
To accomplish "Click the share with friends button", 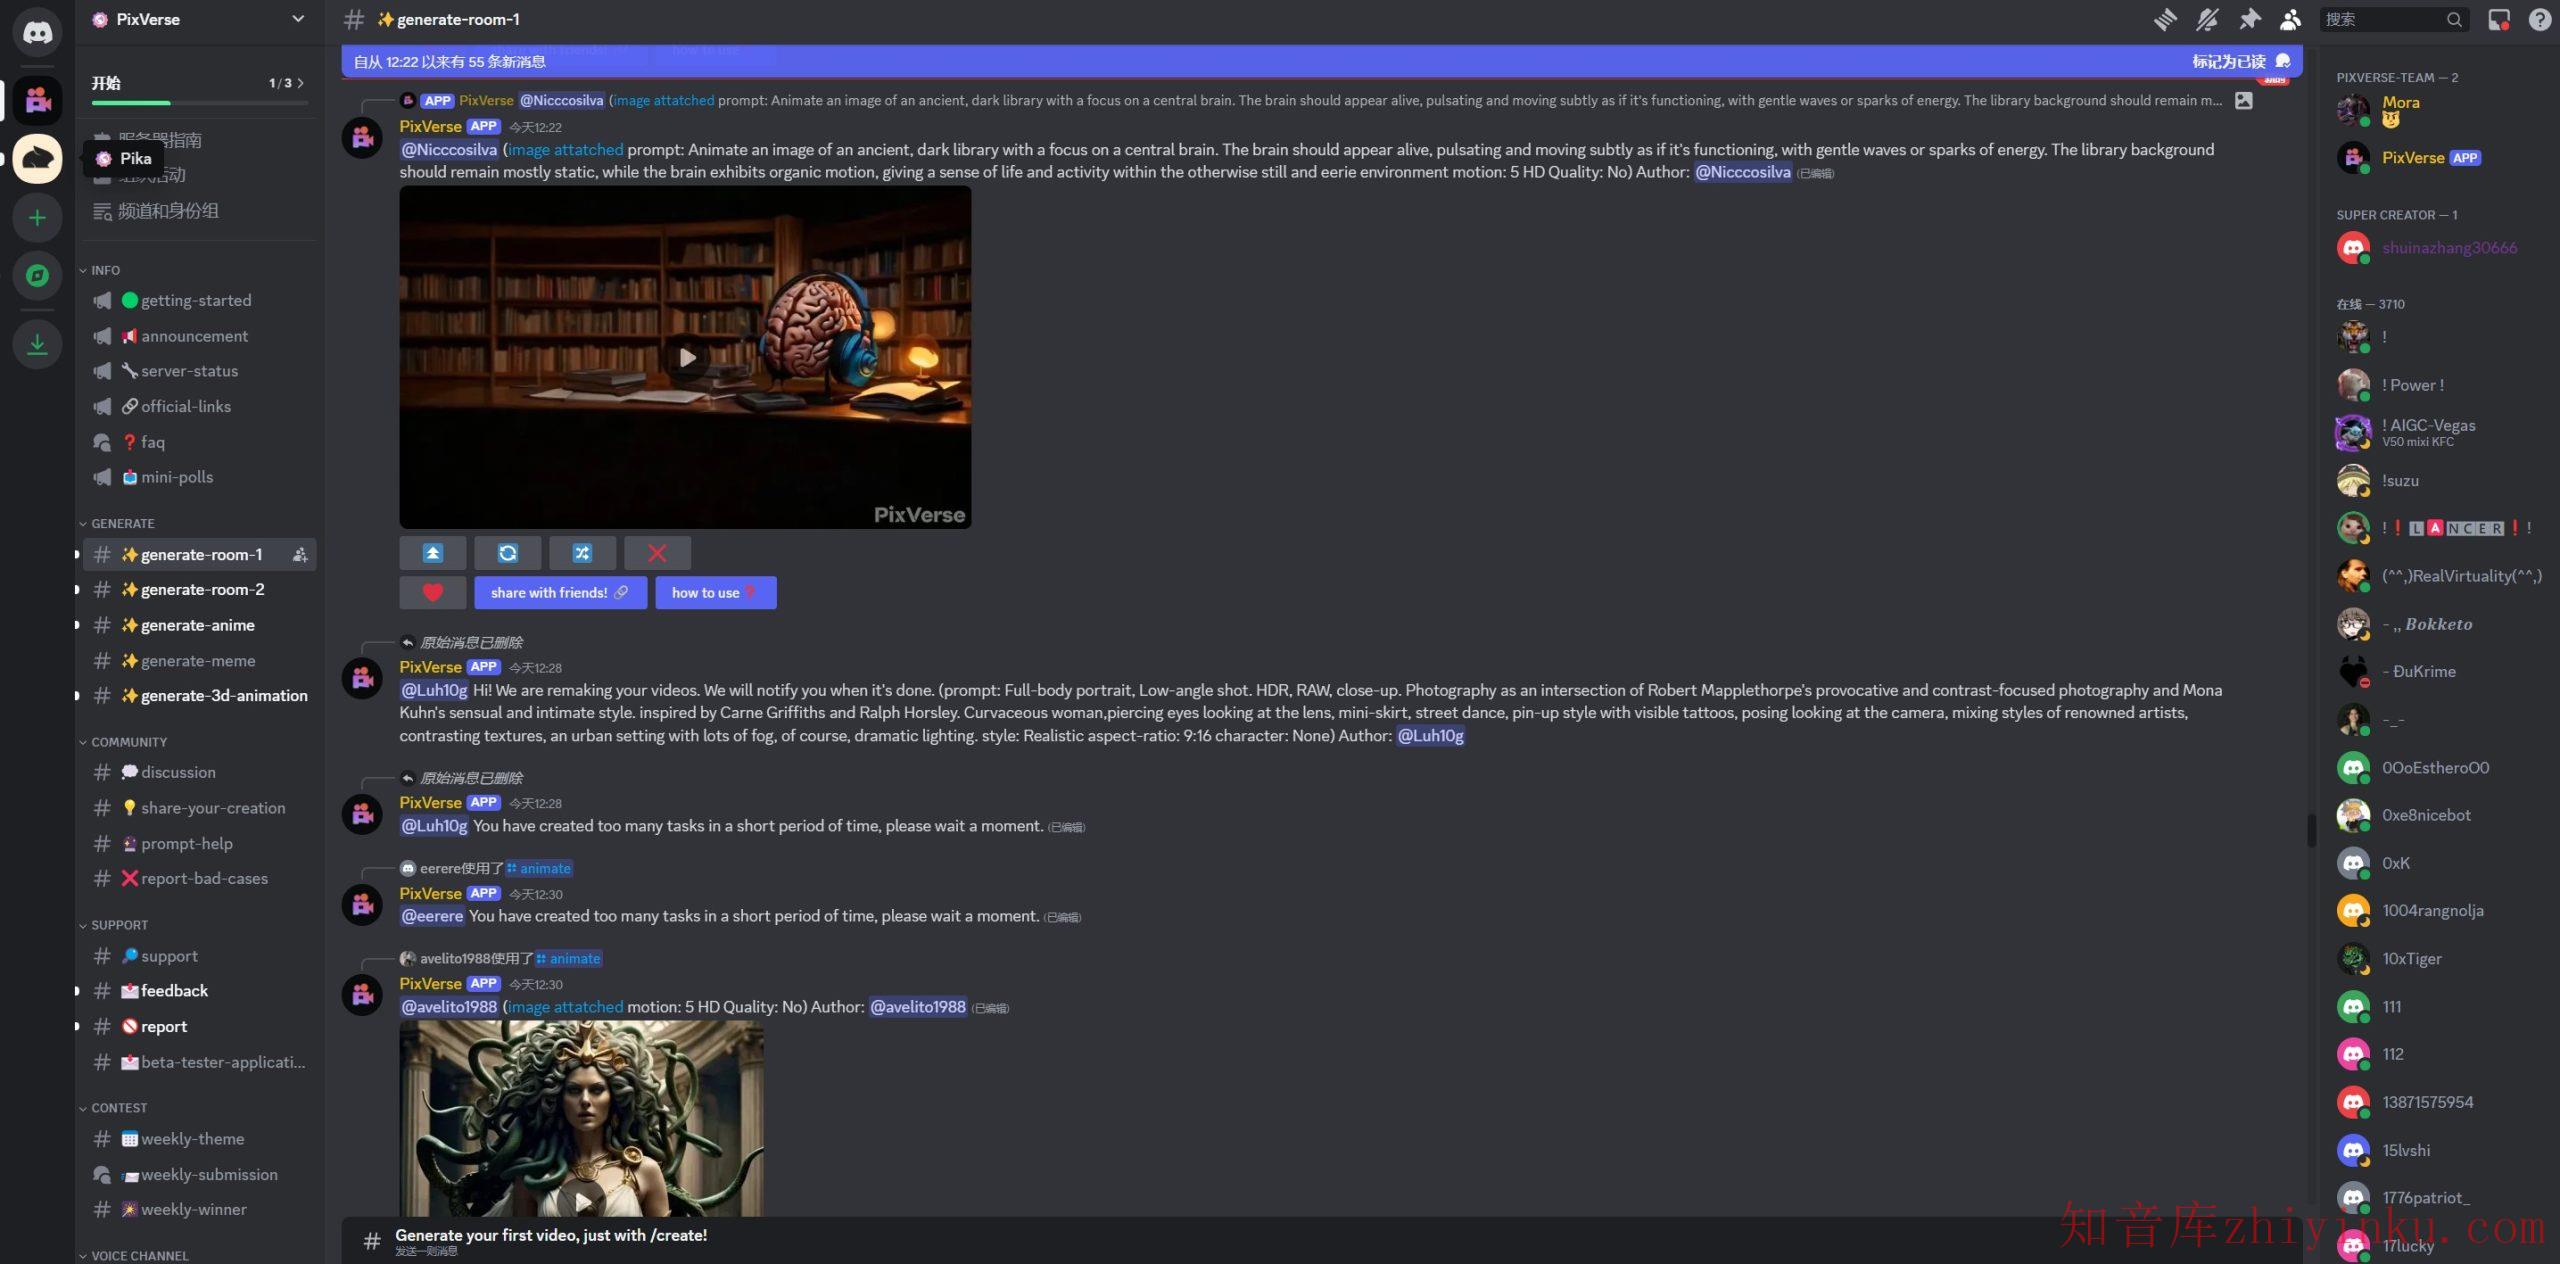I will [560, 593].
